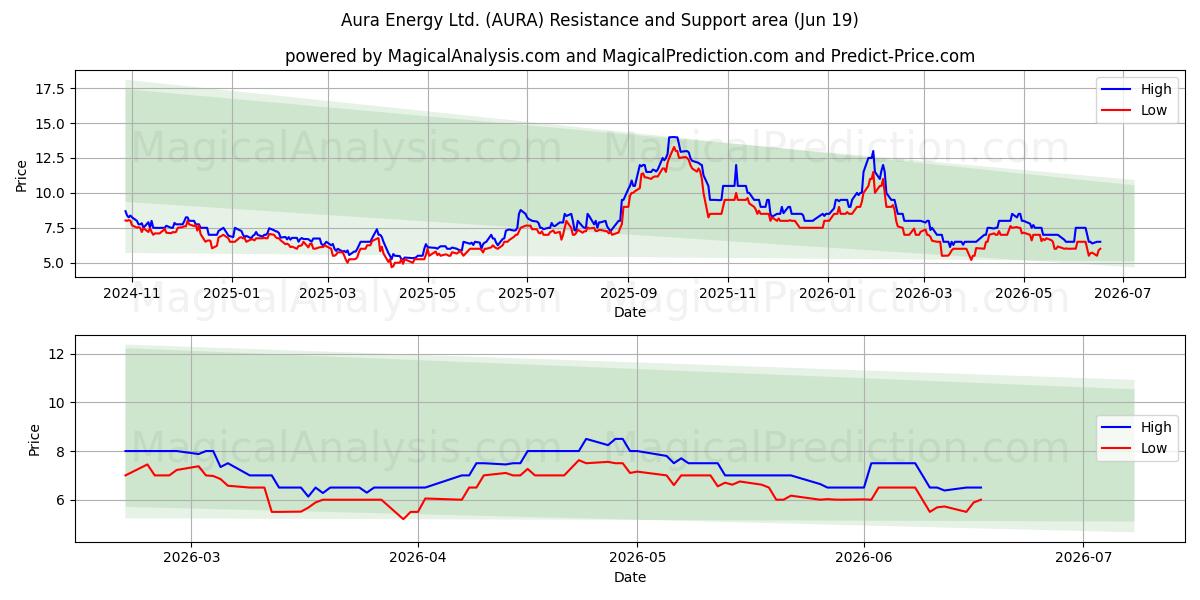Image resolution: width=1200 pixels, height=600 pixels.
Task: Click the '17.5' price tick label
Action: (x=51, y=89)
